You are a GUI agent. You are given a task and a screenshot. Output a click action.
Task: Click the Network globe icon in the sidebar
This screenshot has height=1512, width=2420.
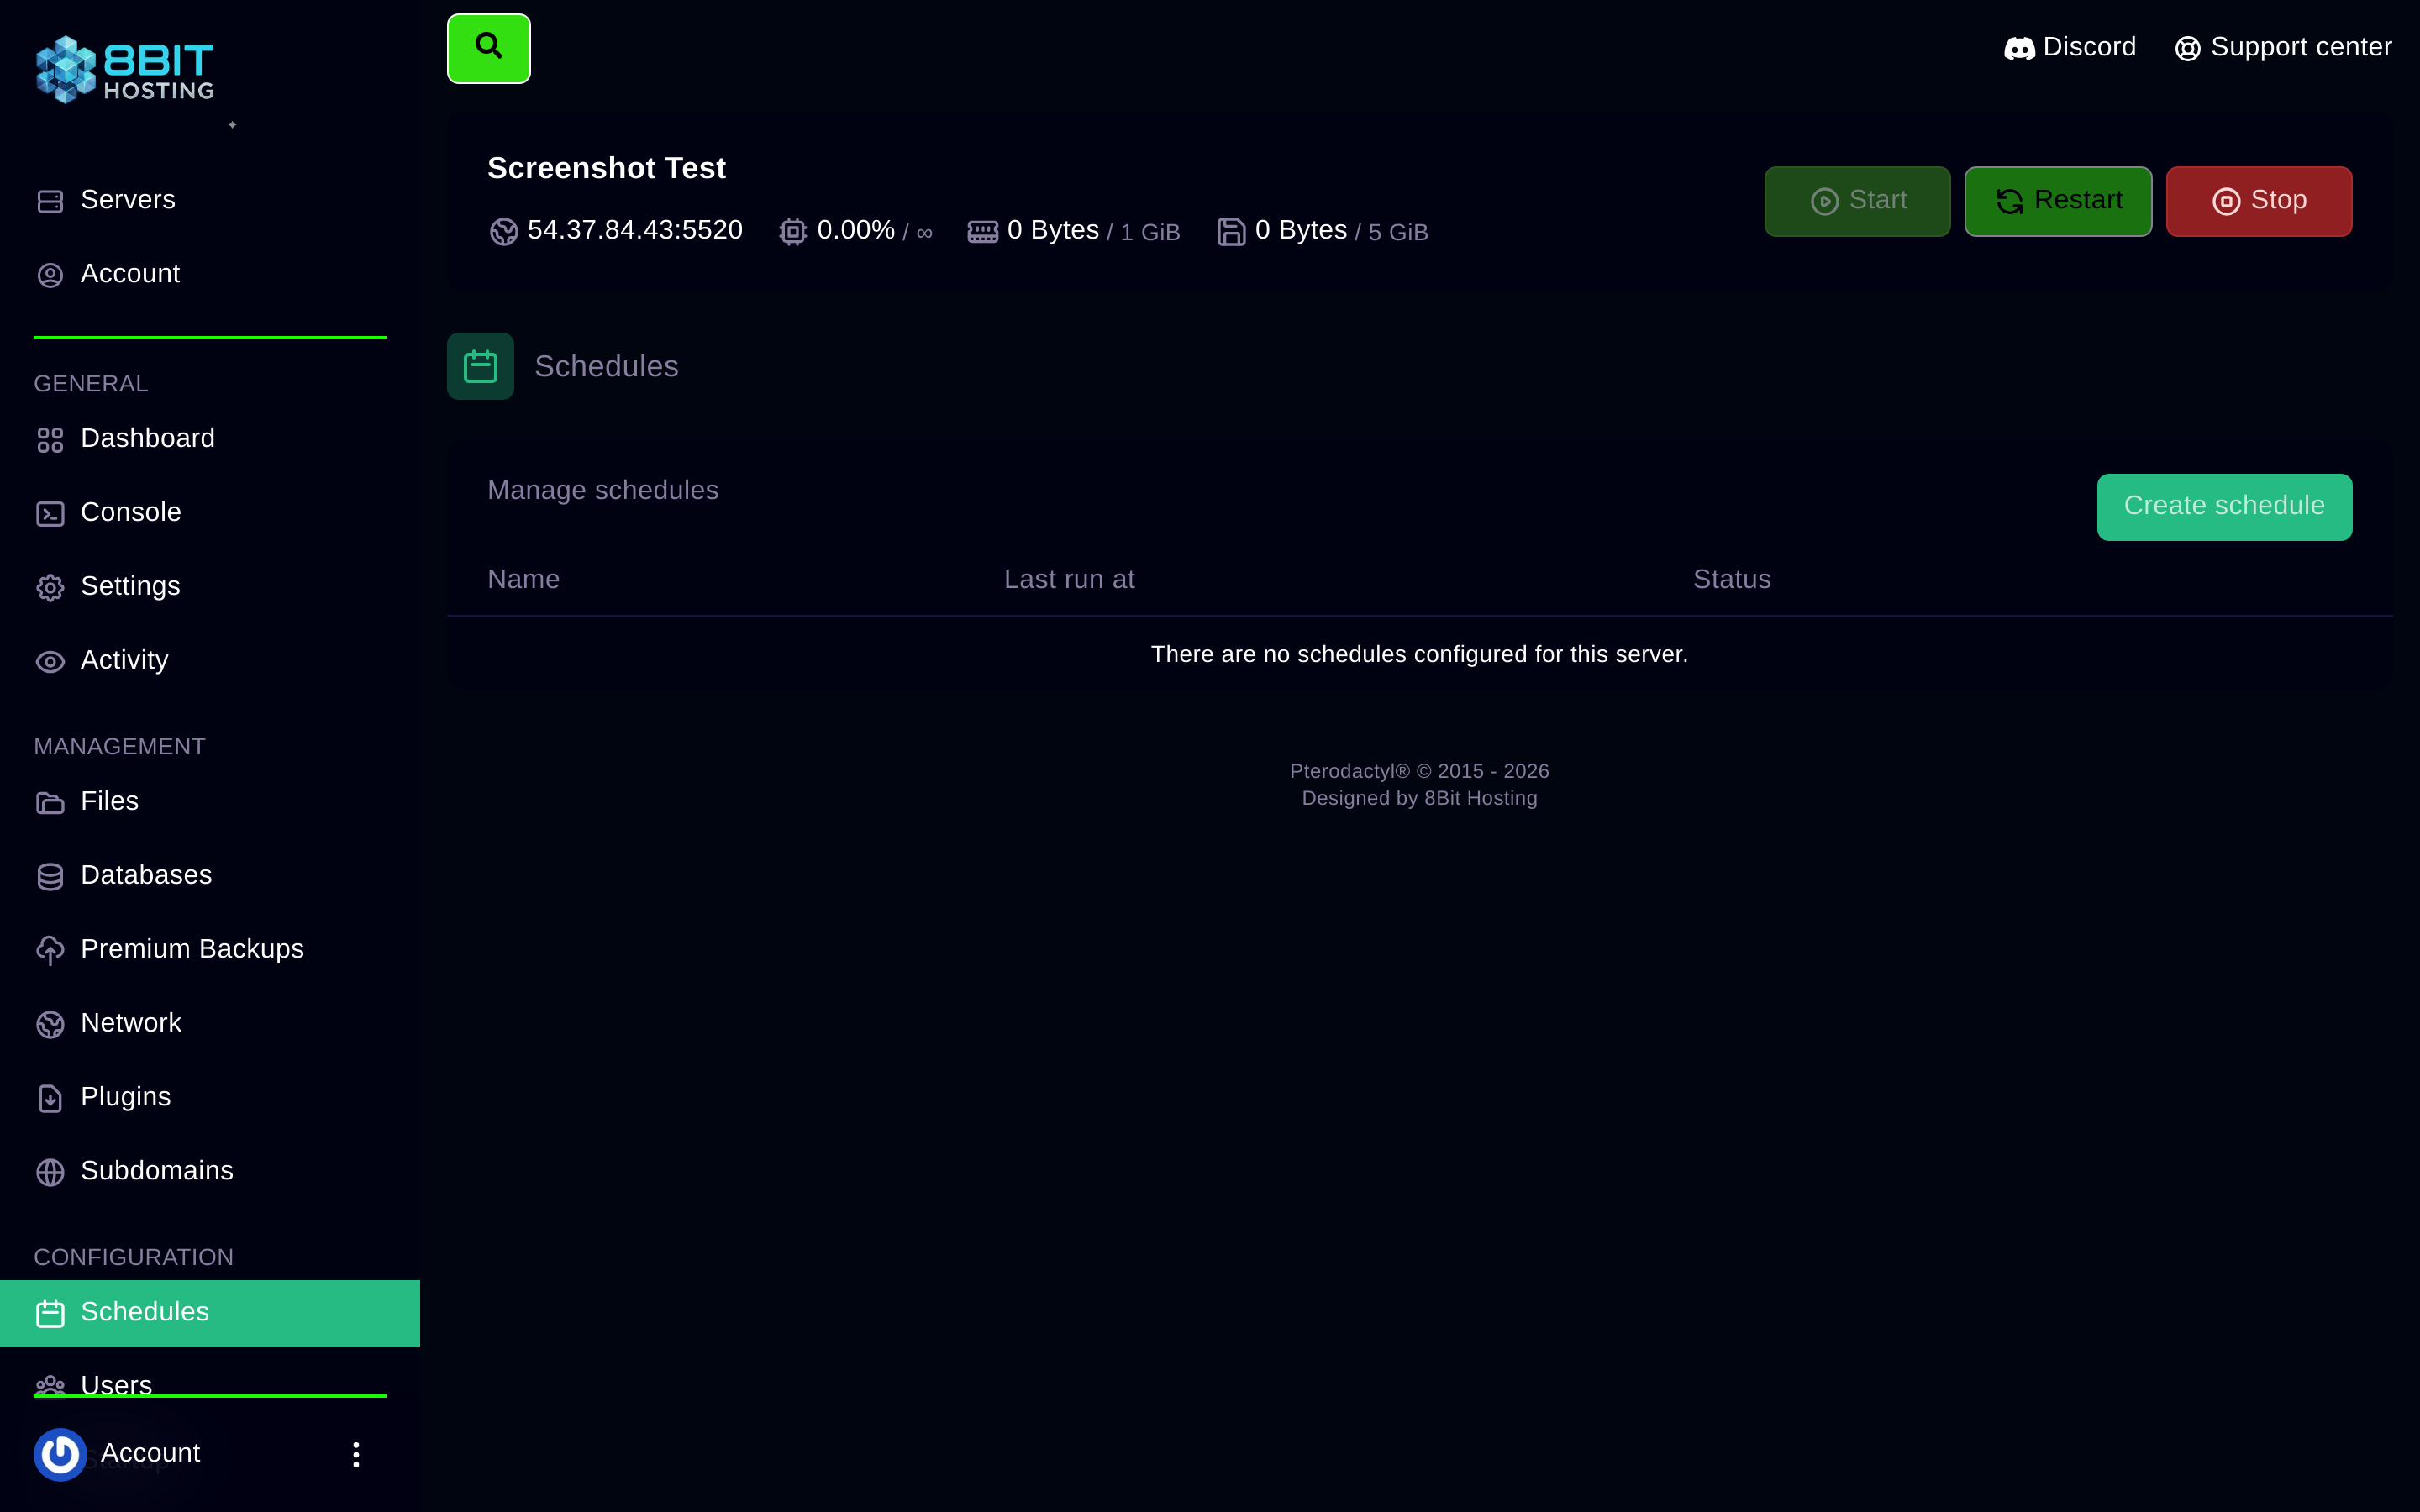click(x=50, y=1024)
